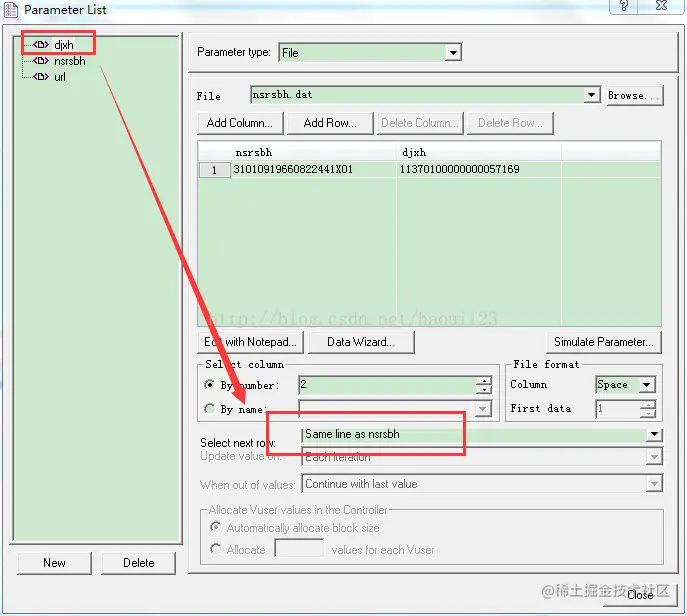This screenshot has width=687, height=616.
Task: Select row number 1 header
Action: [214, 170]
